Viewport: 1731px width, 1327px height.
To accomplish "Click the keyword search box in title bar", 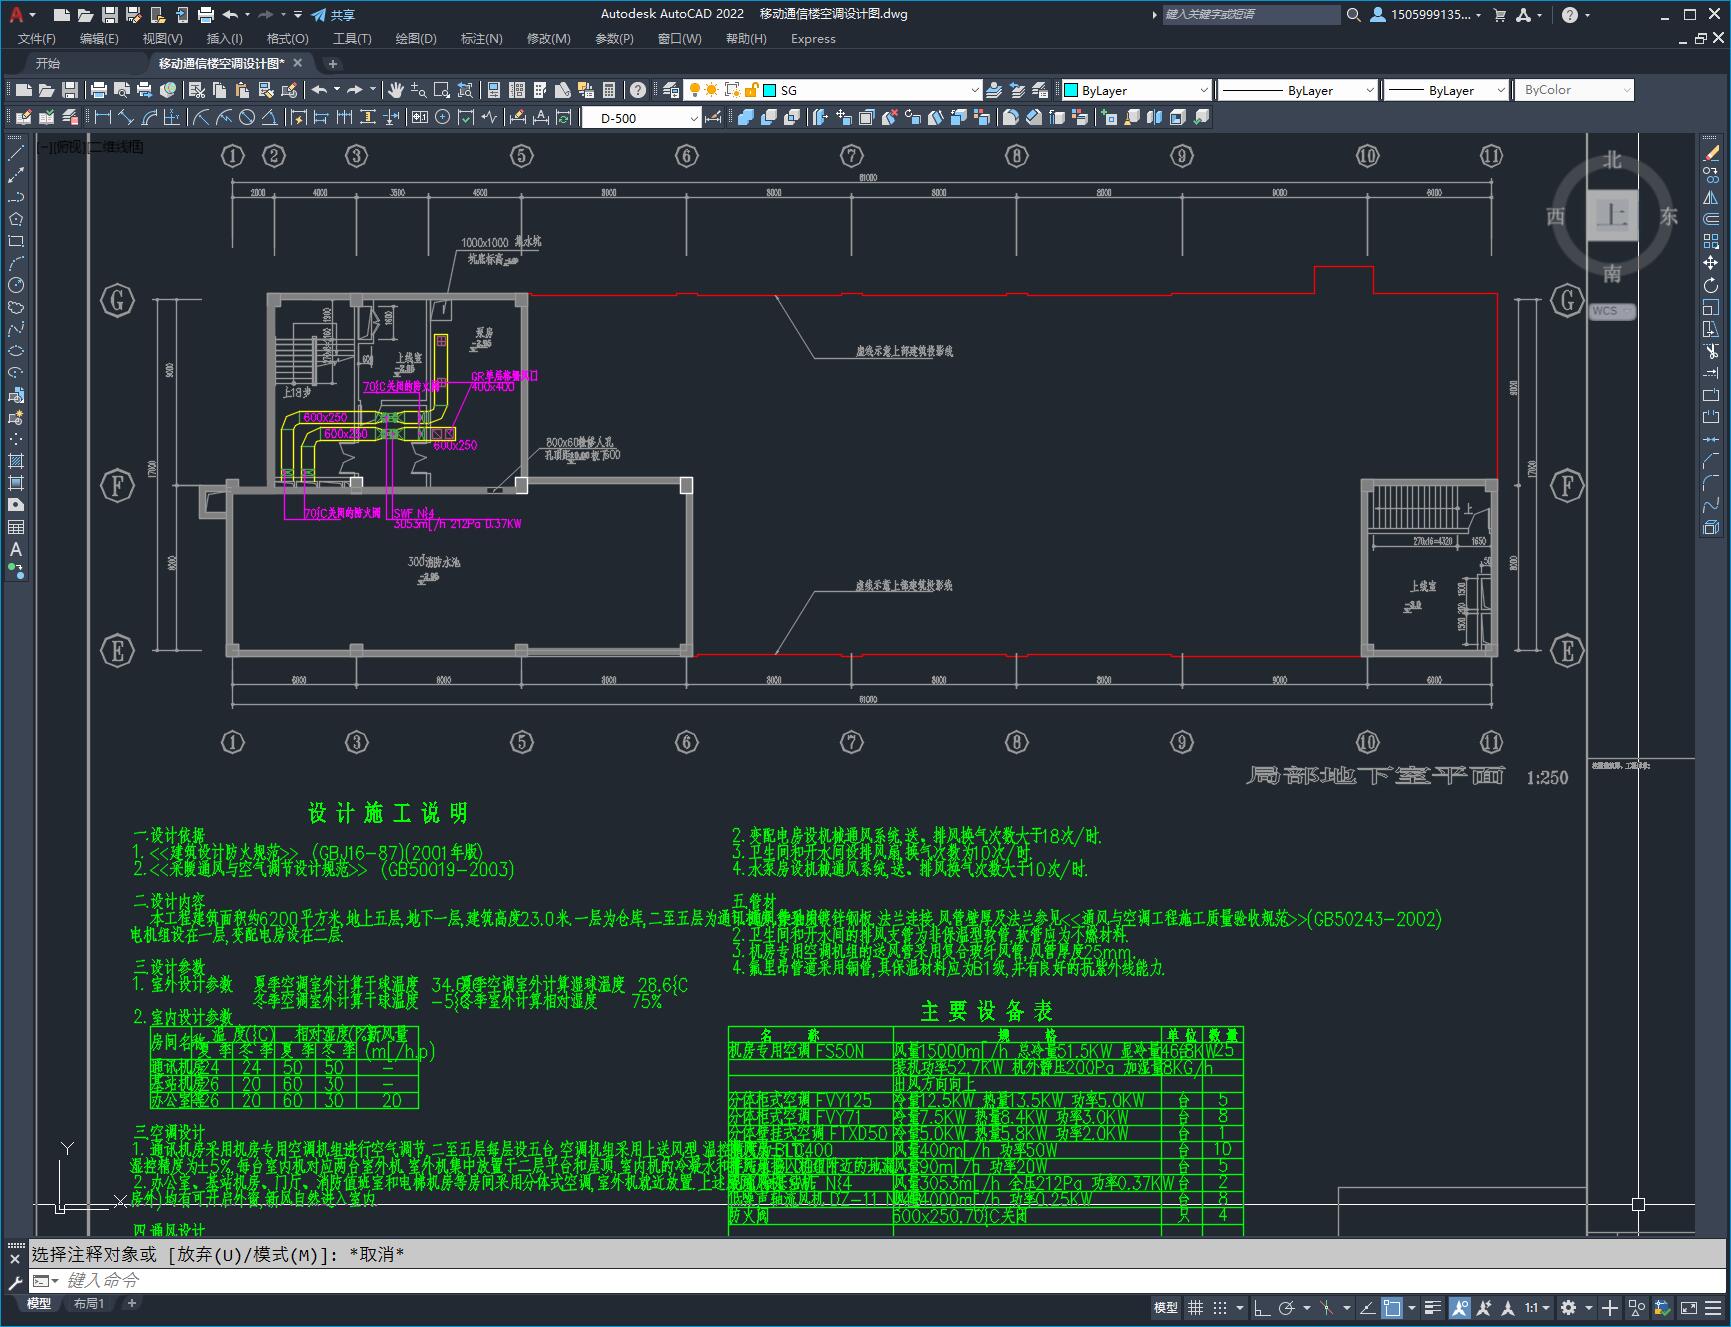I will (x=1251, y=14).
